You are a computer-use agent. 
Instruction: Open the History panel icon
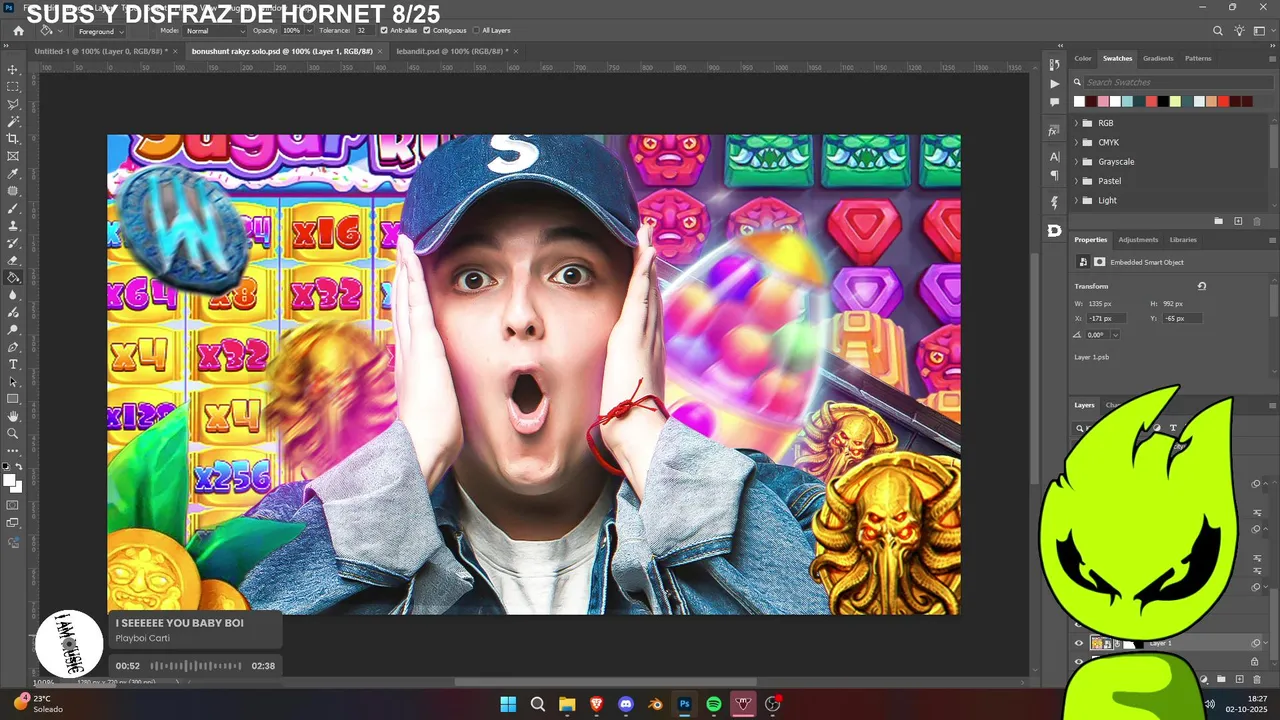pos(1054,64)
